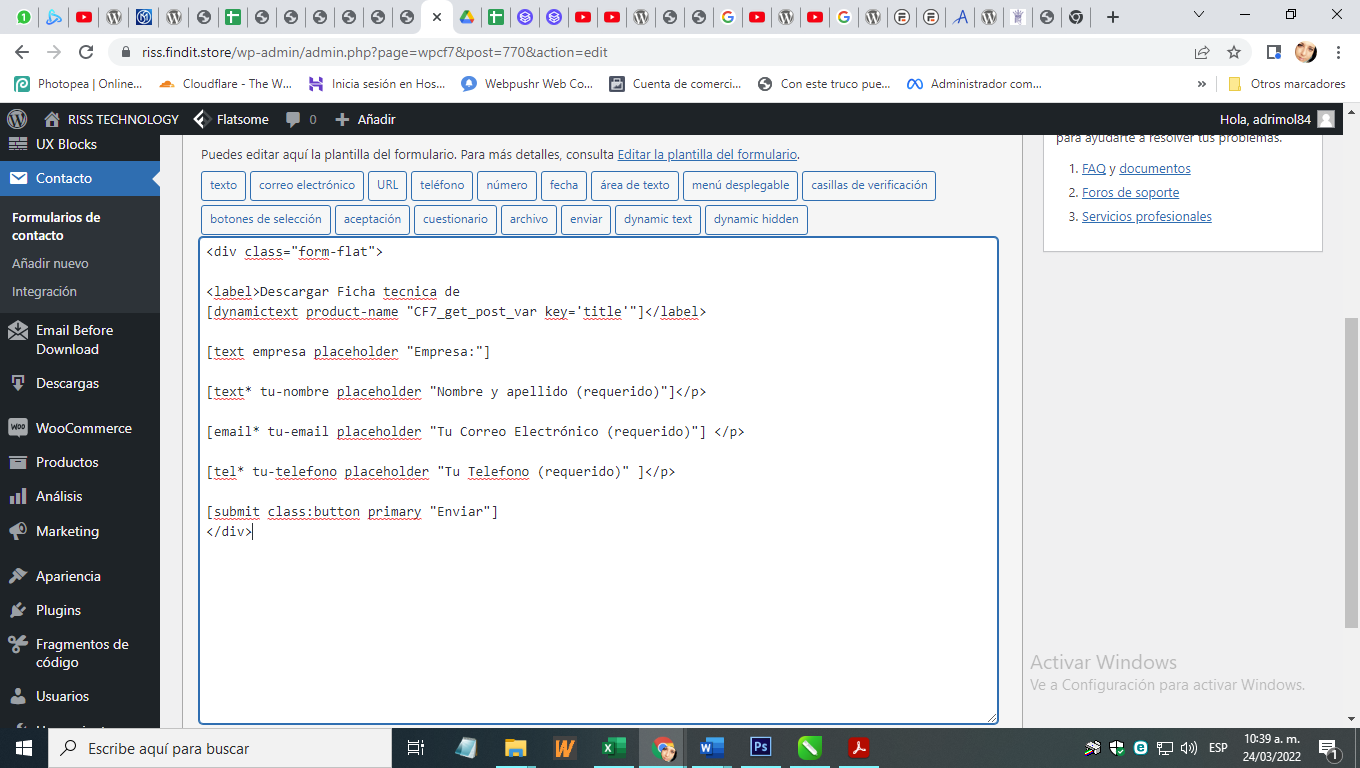Open Añadir nuevo contact form page
The image size is (1360, 768).
50,264
